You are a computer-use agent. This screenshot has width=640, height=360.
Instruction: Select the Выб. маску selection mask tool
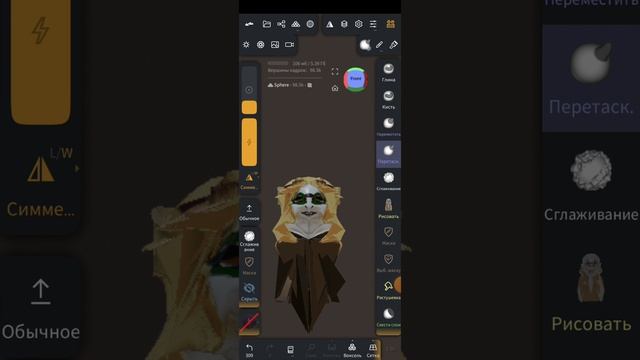coord(388,263)
